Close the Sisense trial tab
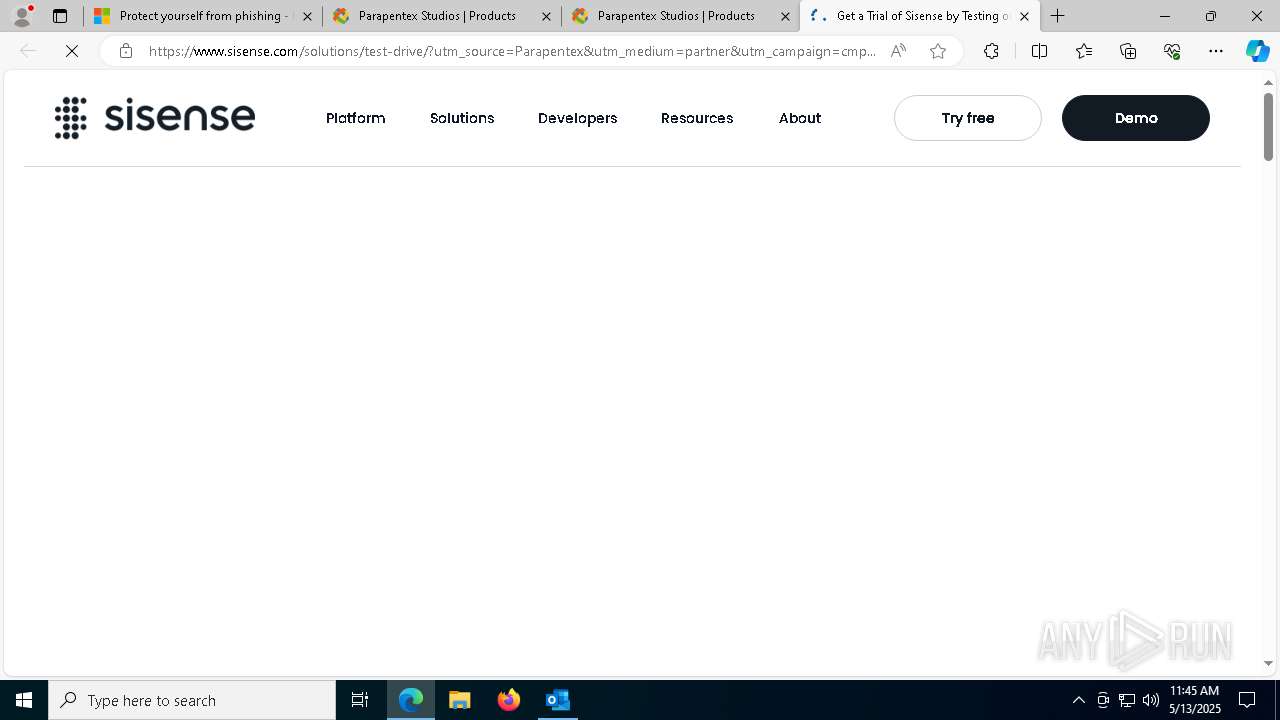Viewport: 1280px width, 720px height. [1024, 16]
